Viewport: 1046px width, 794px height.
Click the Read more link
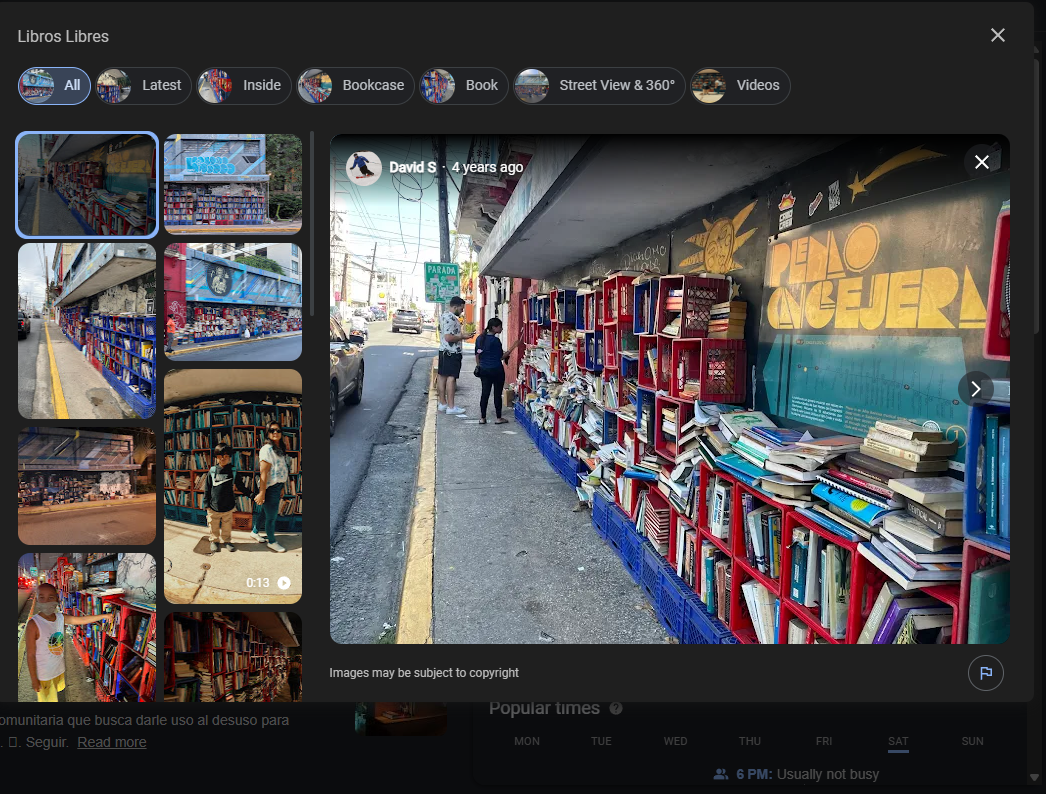112,742
